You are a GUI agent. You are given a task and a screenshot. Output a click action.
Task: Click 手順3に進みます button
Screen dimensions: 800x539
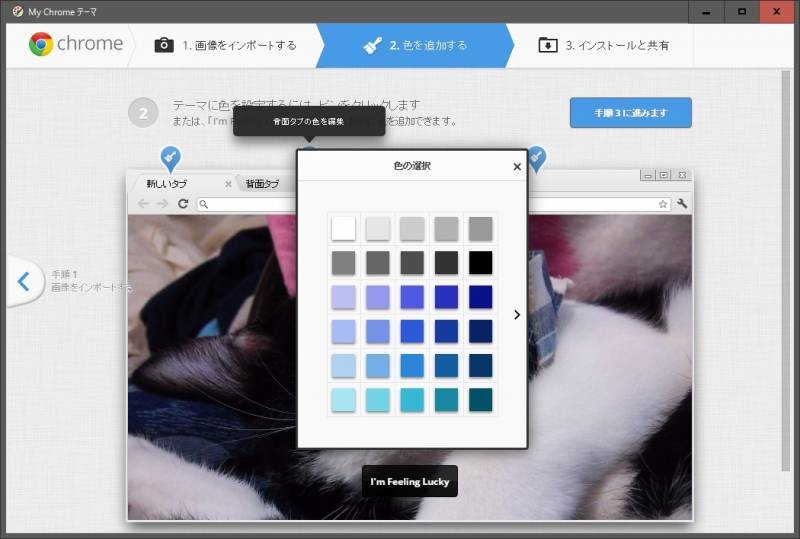pos(631,113)
